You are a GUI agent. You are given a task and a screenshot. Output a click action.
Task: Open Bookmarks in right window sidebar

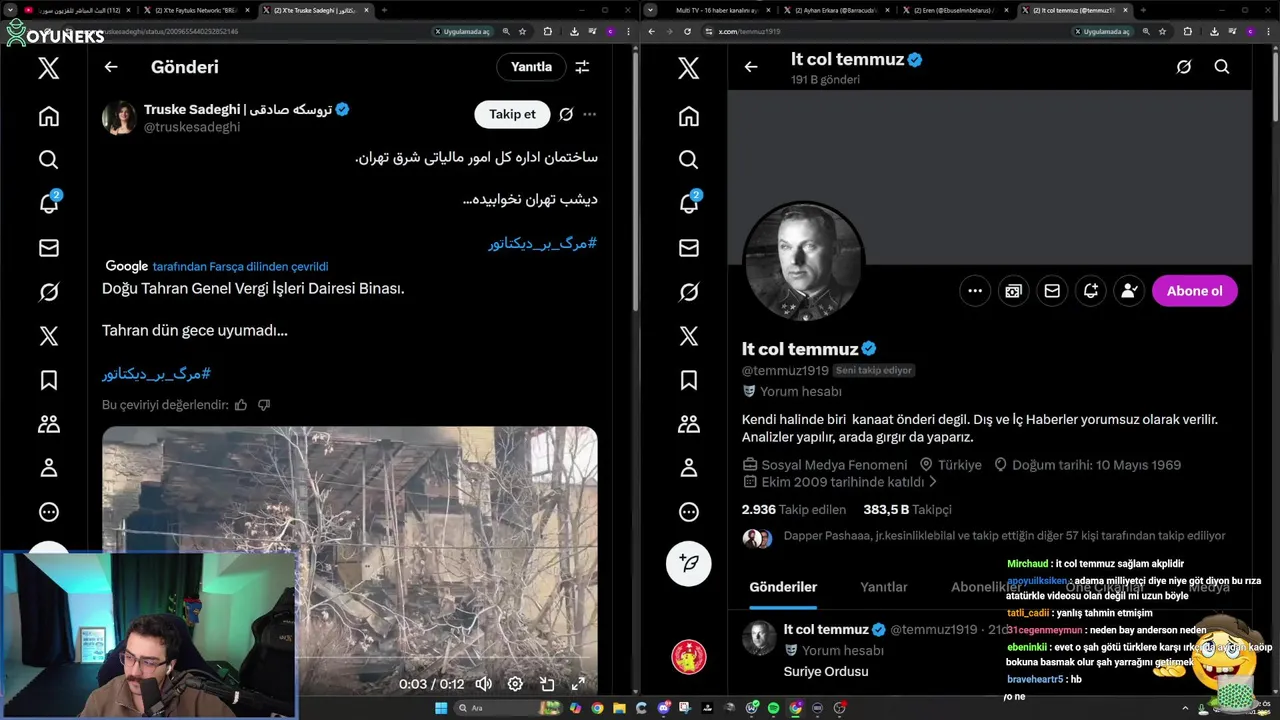pos(688,380)
